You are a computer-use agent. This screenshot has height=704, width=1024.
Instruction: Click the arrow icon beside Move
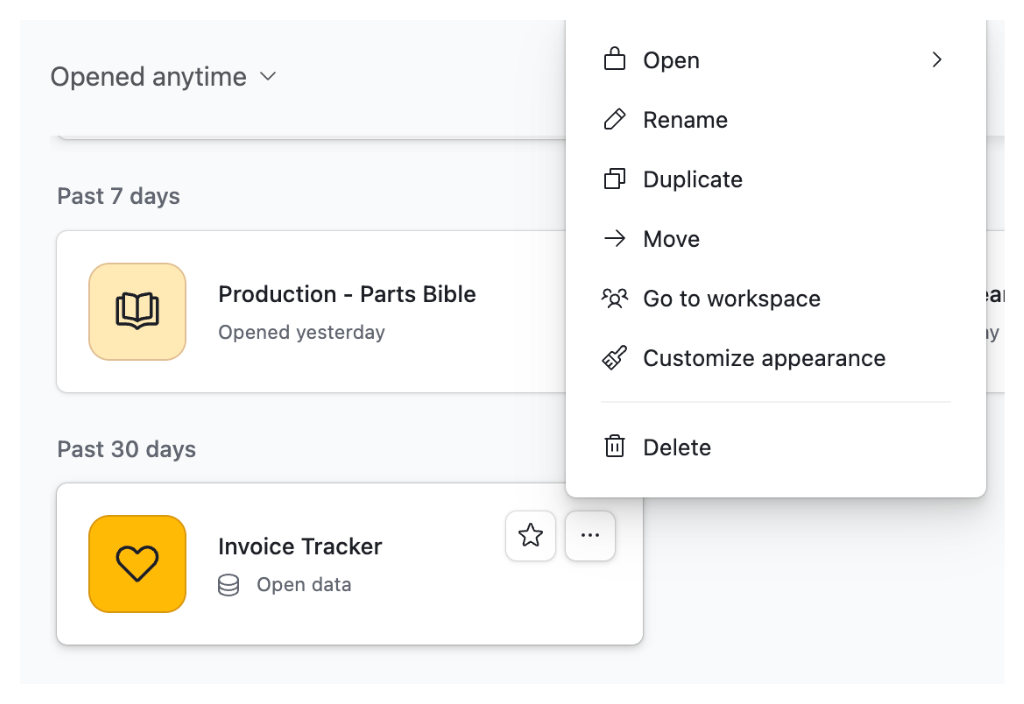[x=614, y=239]
